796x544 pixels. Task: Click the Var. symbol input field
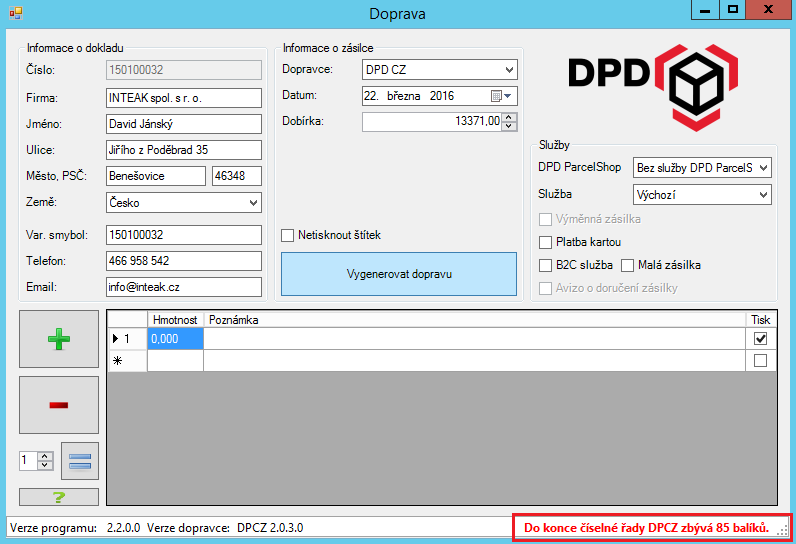click(x=184, y=235)
